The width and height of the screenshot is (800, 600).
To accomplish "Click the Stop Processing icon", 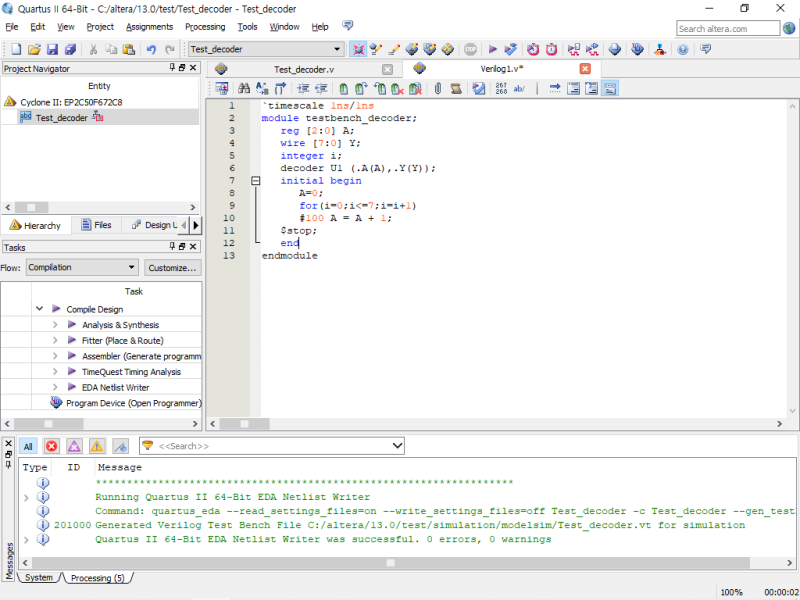I will (470, 49).
